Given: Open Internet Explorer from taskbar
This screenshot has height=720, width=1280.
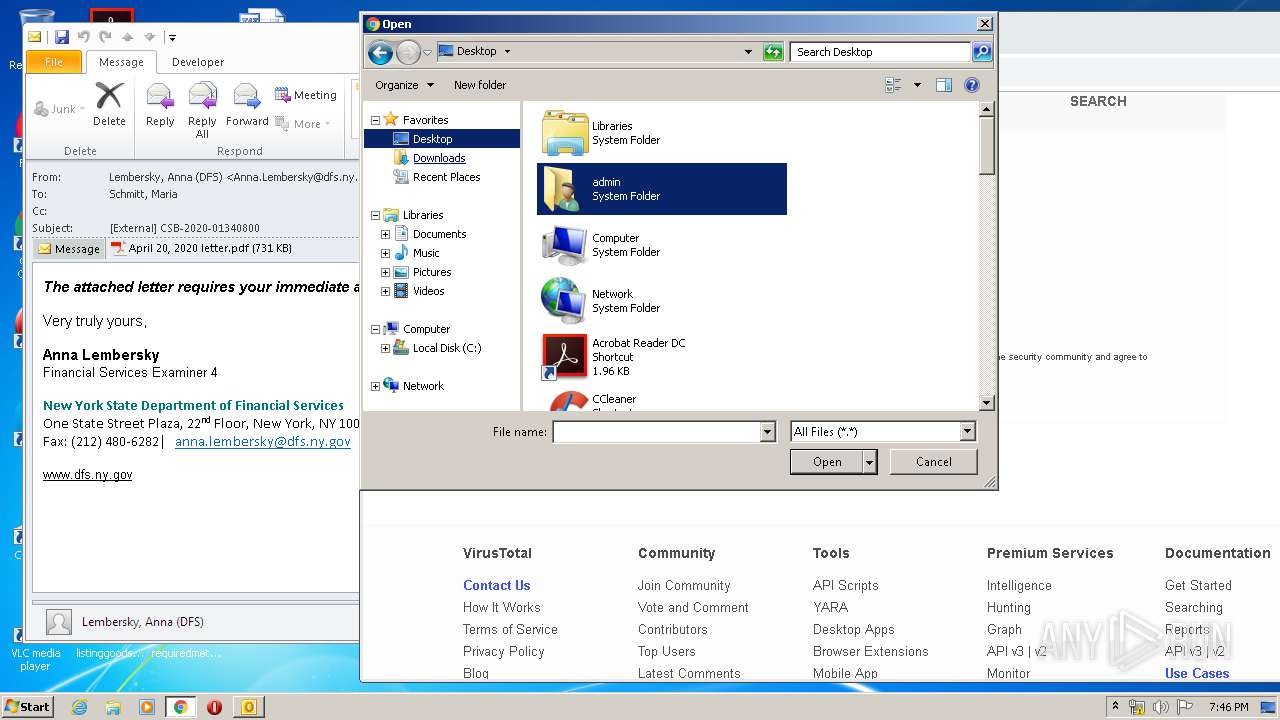Looking at the screenshot, I should [79, 707].
